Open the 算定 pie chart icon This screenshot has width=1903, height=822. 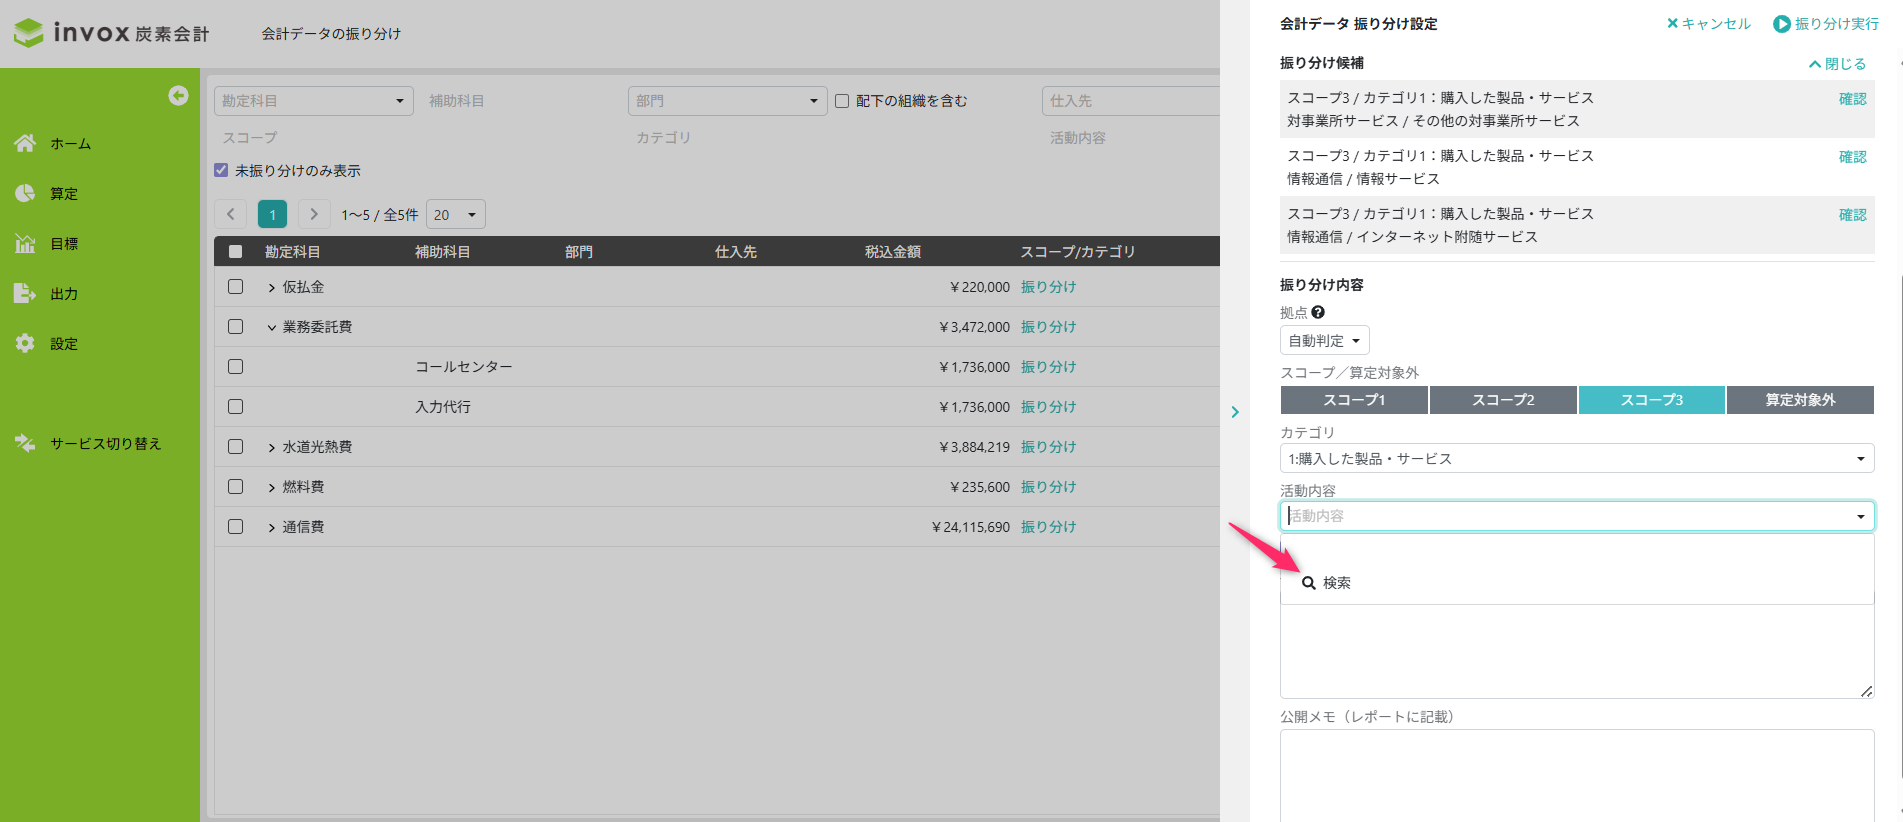(25, 193)
